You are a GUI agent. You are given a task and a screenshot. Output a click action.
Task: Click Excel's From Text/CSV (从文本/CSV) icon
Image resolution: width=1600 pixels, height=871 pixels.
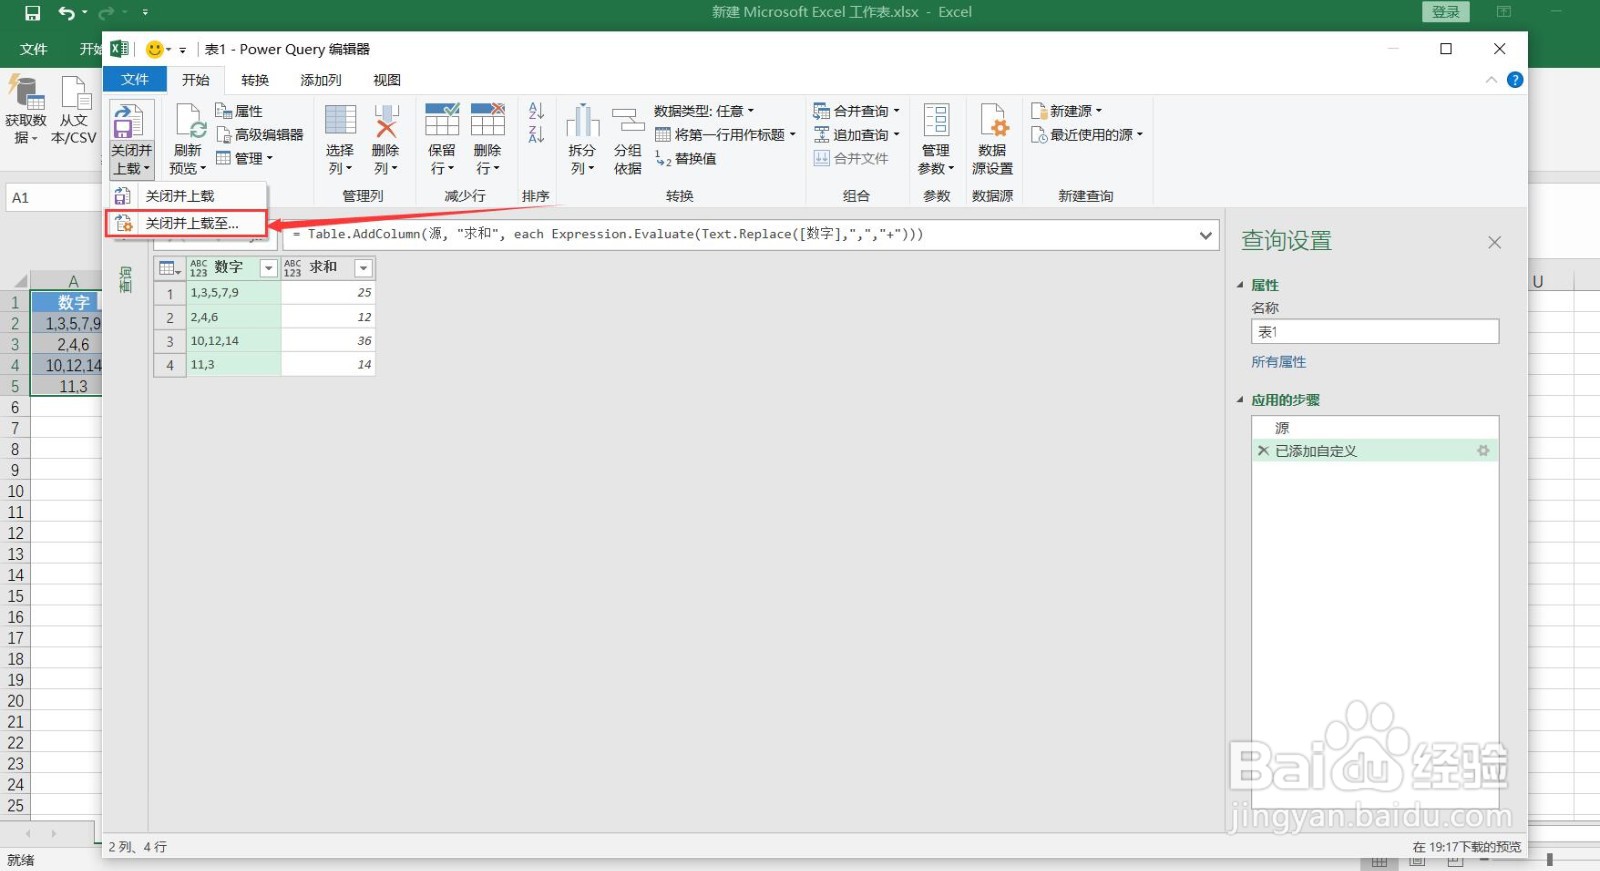point(76,93)
